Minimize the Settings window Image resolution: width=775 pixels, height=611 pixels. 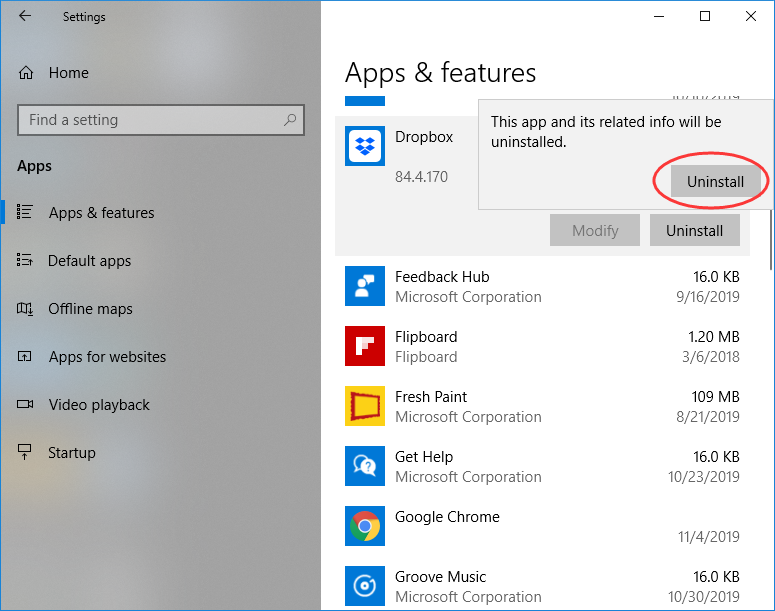[x=659, y=16]
